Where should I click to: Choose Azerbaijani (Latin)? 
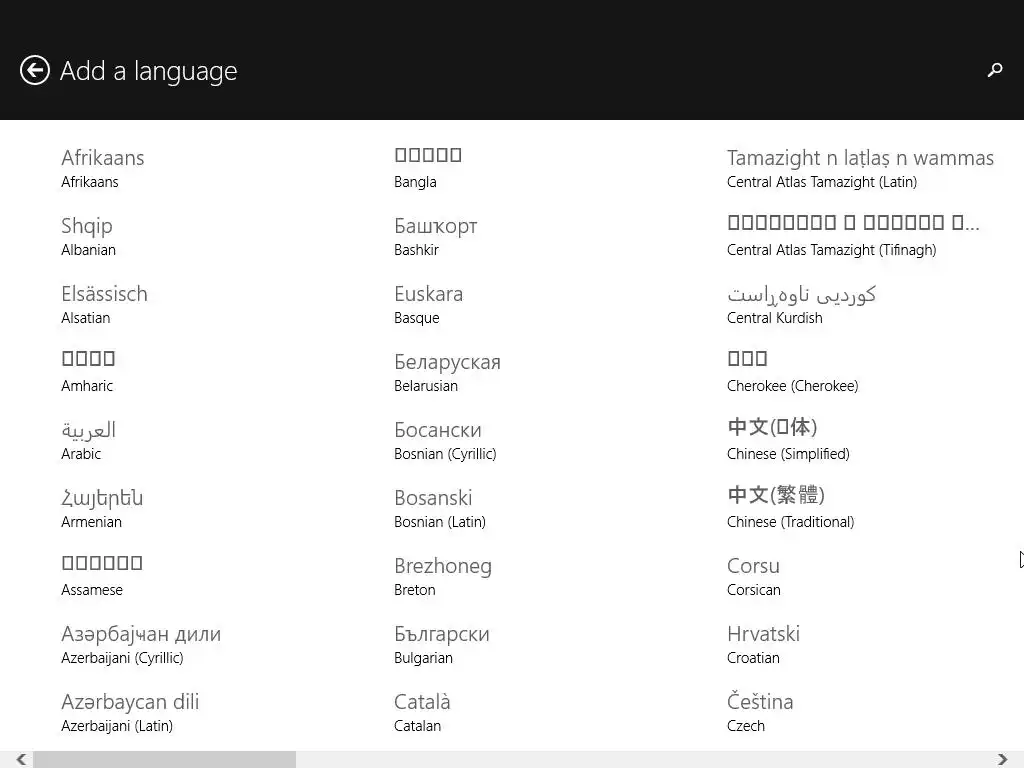point(130,712)
